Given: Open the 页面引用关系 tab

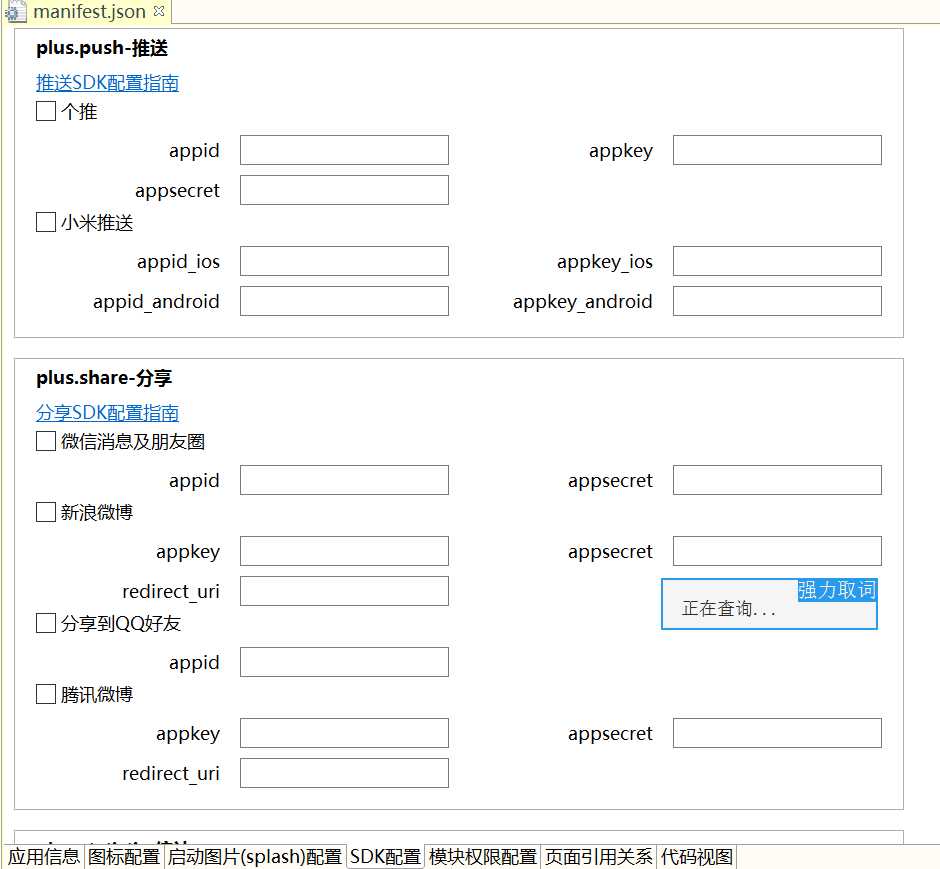Looking at the screenshot, I should pyautogui.click(x=598, y=857).
